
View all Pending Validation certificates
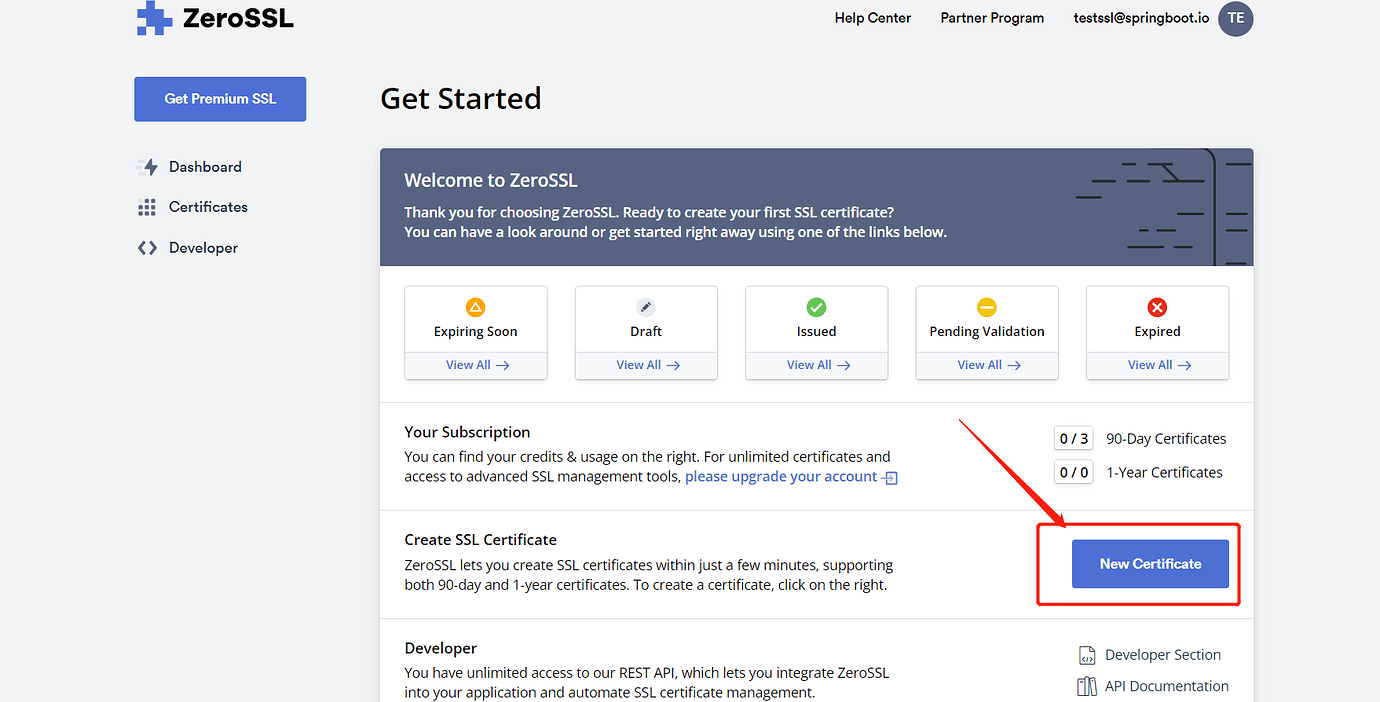[989, 365]
